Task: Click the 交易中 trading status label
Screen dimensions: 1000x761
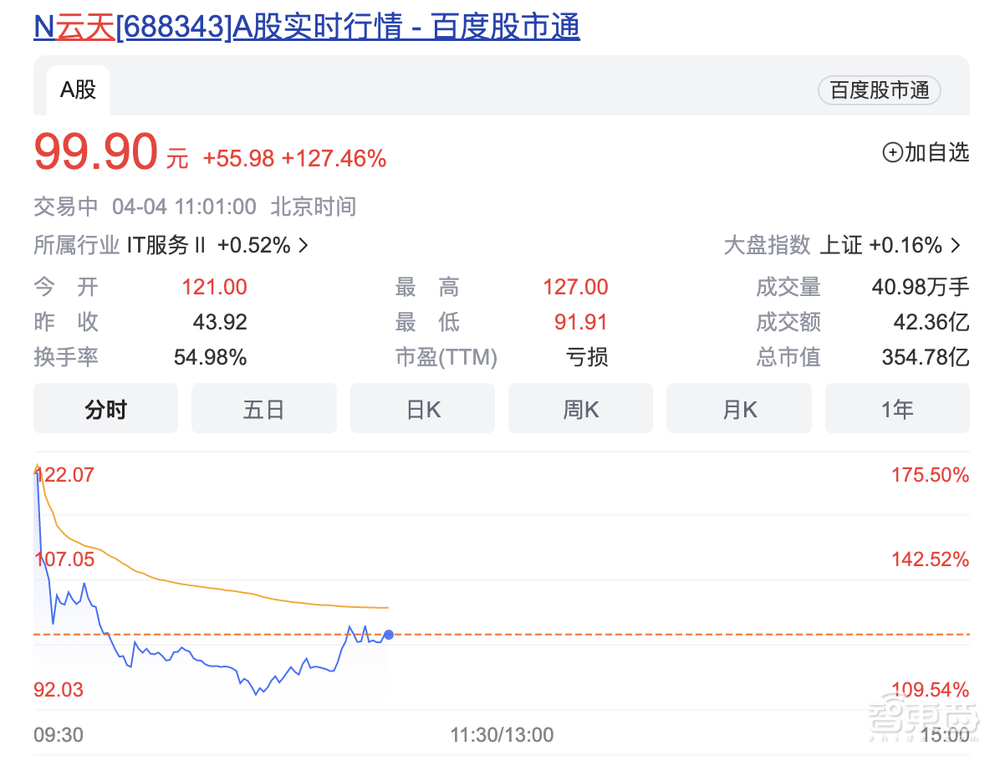Action: point(66,207)
